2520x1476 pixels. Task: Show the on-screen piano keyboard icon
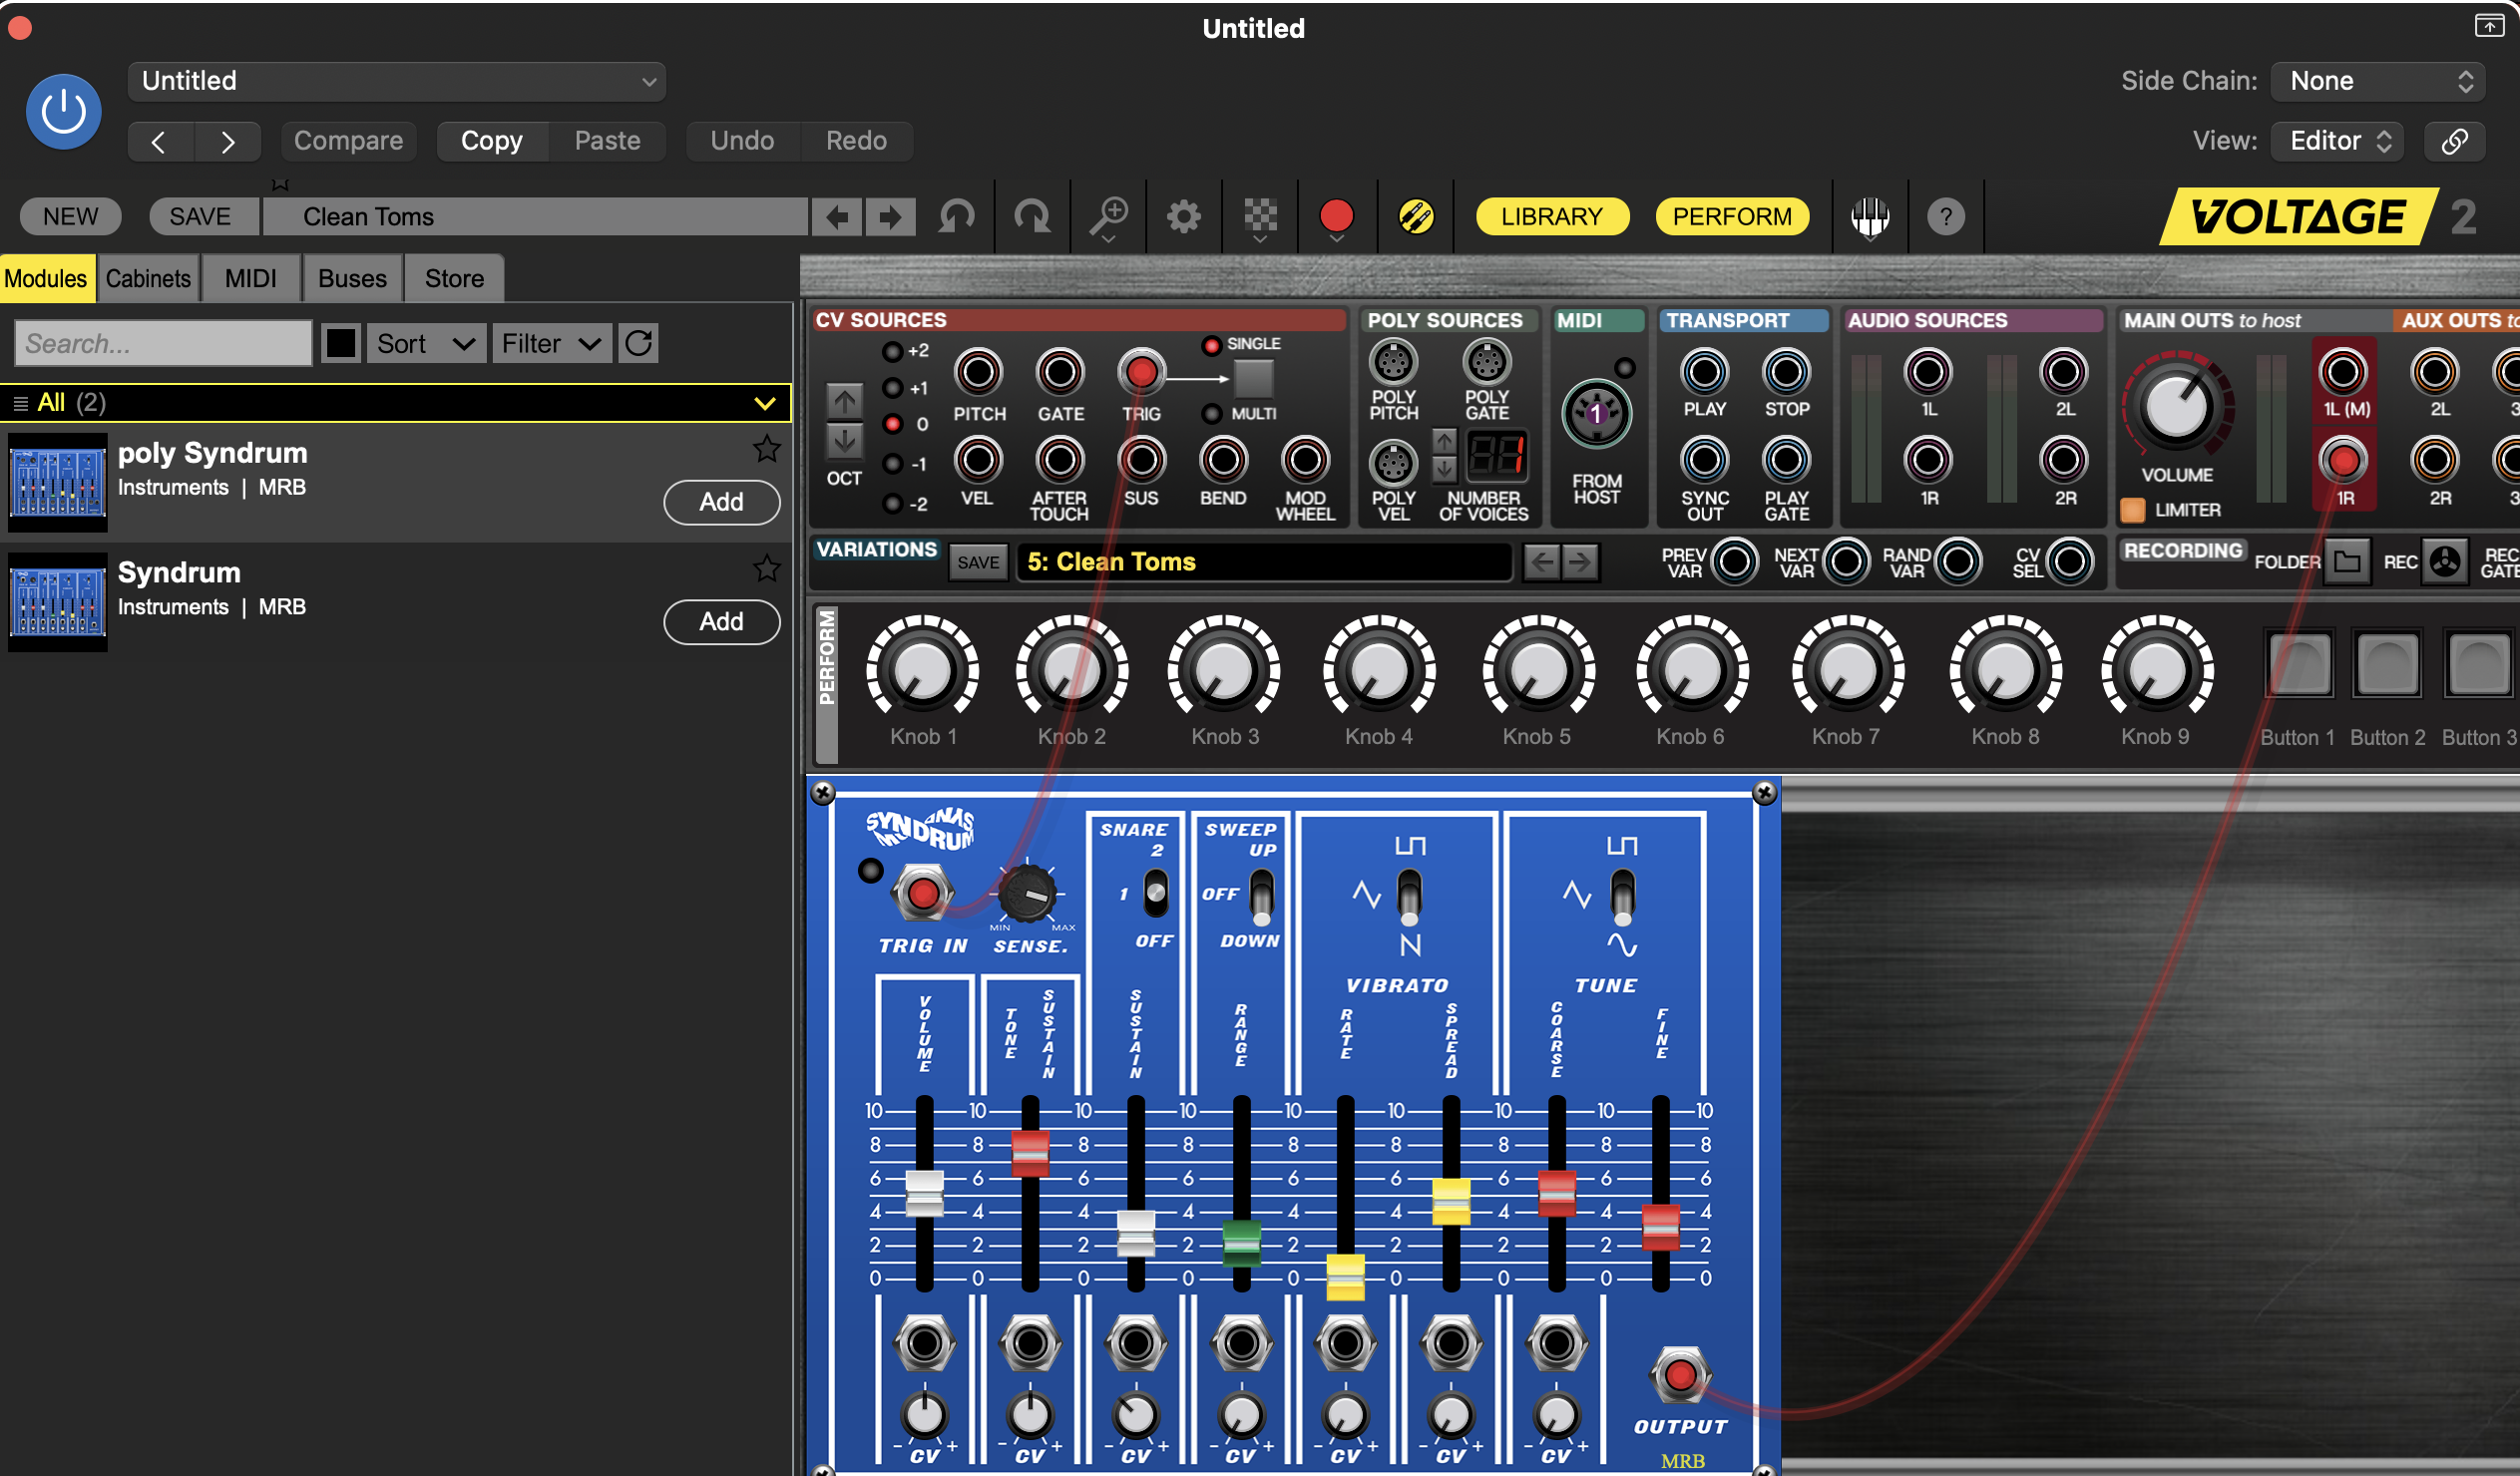coord(1870,216)
